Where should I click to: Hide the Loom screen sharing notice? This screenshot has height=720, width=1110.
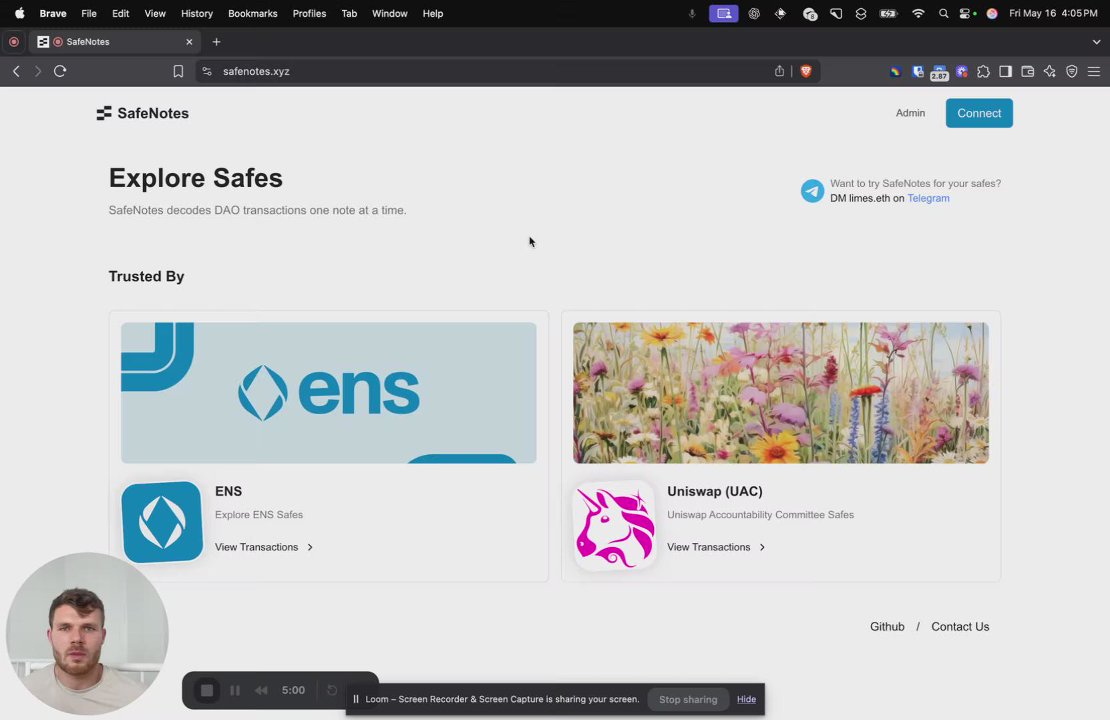tap(746, 699)
